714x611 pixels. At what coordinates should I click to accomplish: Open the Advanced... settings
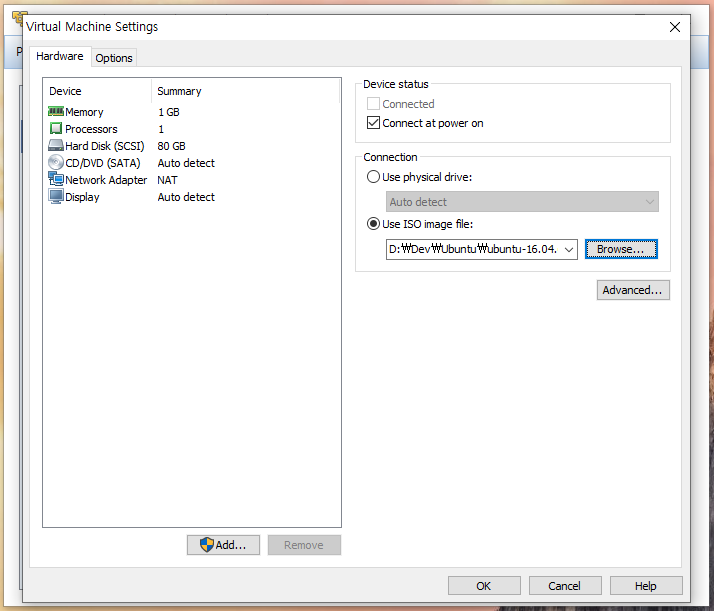633,290
